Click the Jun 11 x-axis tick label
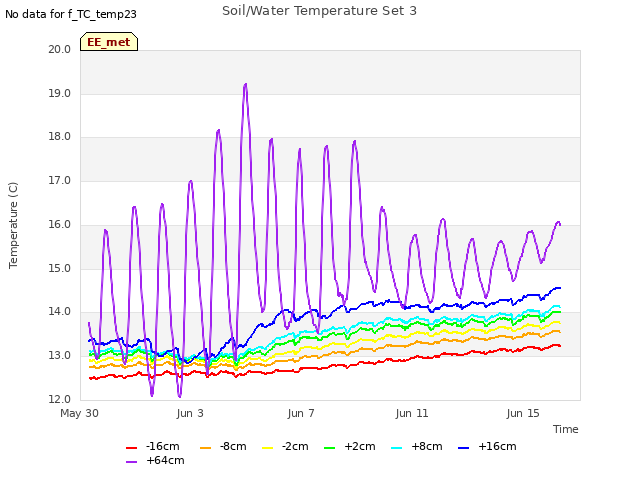640x480 pixels. coord(412,413)
